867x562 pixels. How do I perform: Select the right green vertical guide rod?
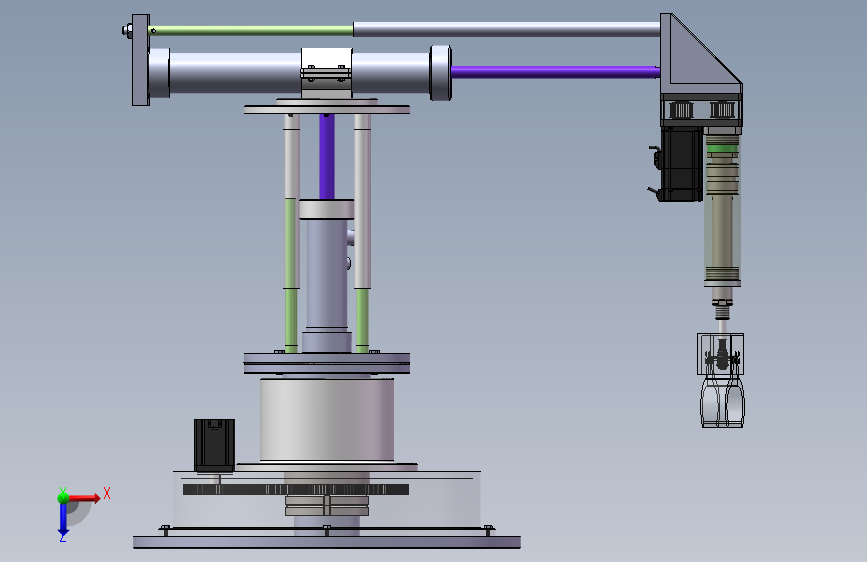362,320
